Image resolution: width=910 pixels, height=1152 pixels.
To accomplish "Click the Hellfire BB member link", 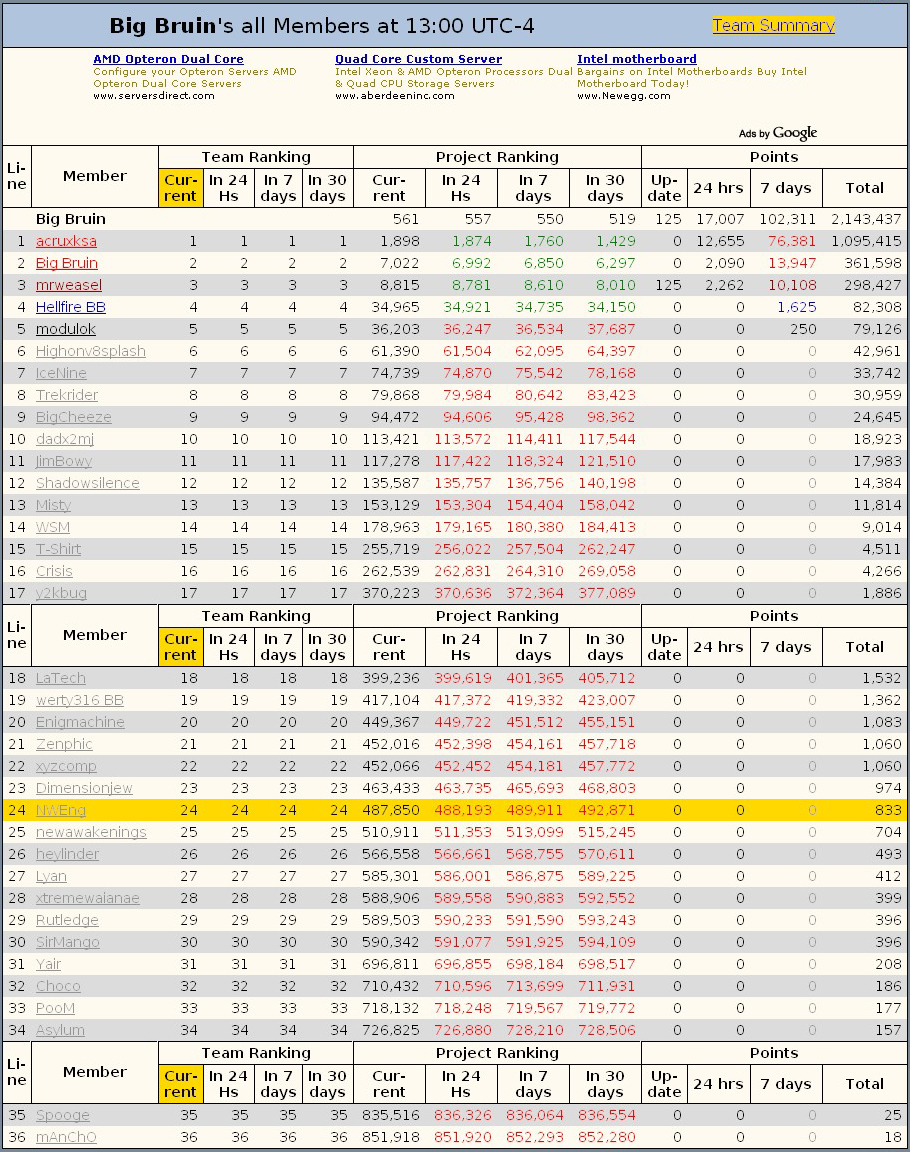I will pos(71,307).
